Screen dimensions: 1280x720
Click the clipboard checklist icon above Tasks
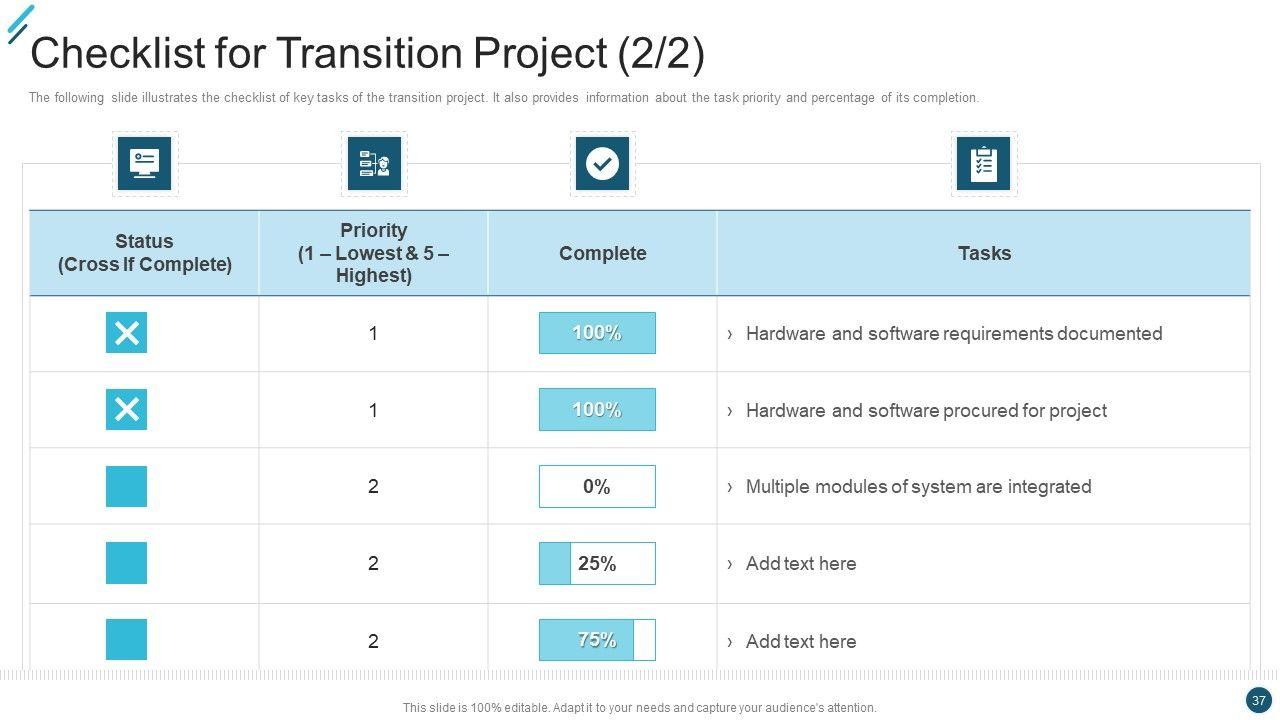[x=983, y=163]
